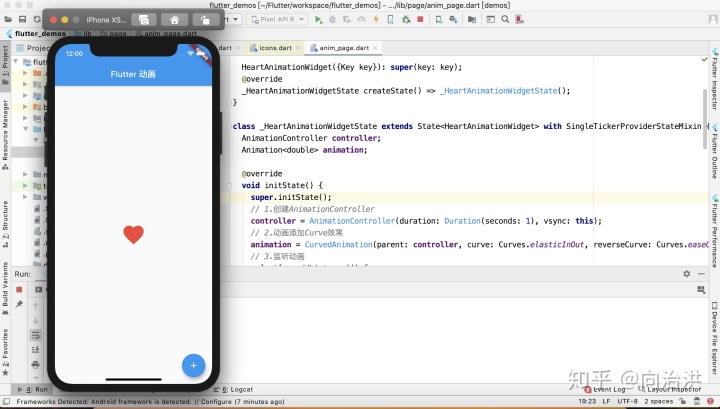This screenshot has height=409, width=720.
Task: Click red error indicator in status bar
Action: click(710, 401)
